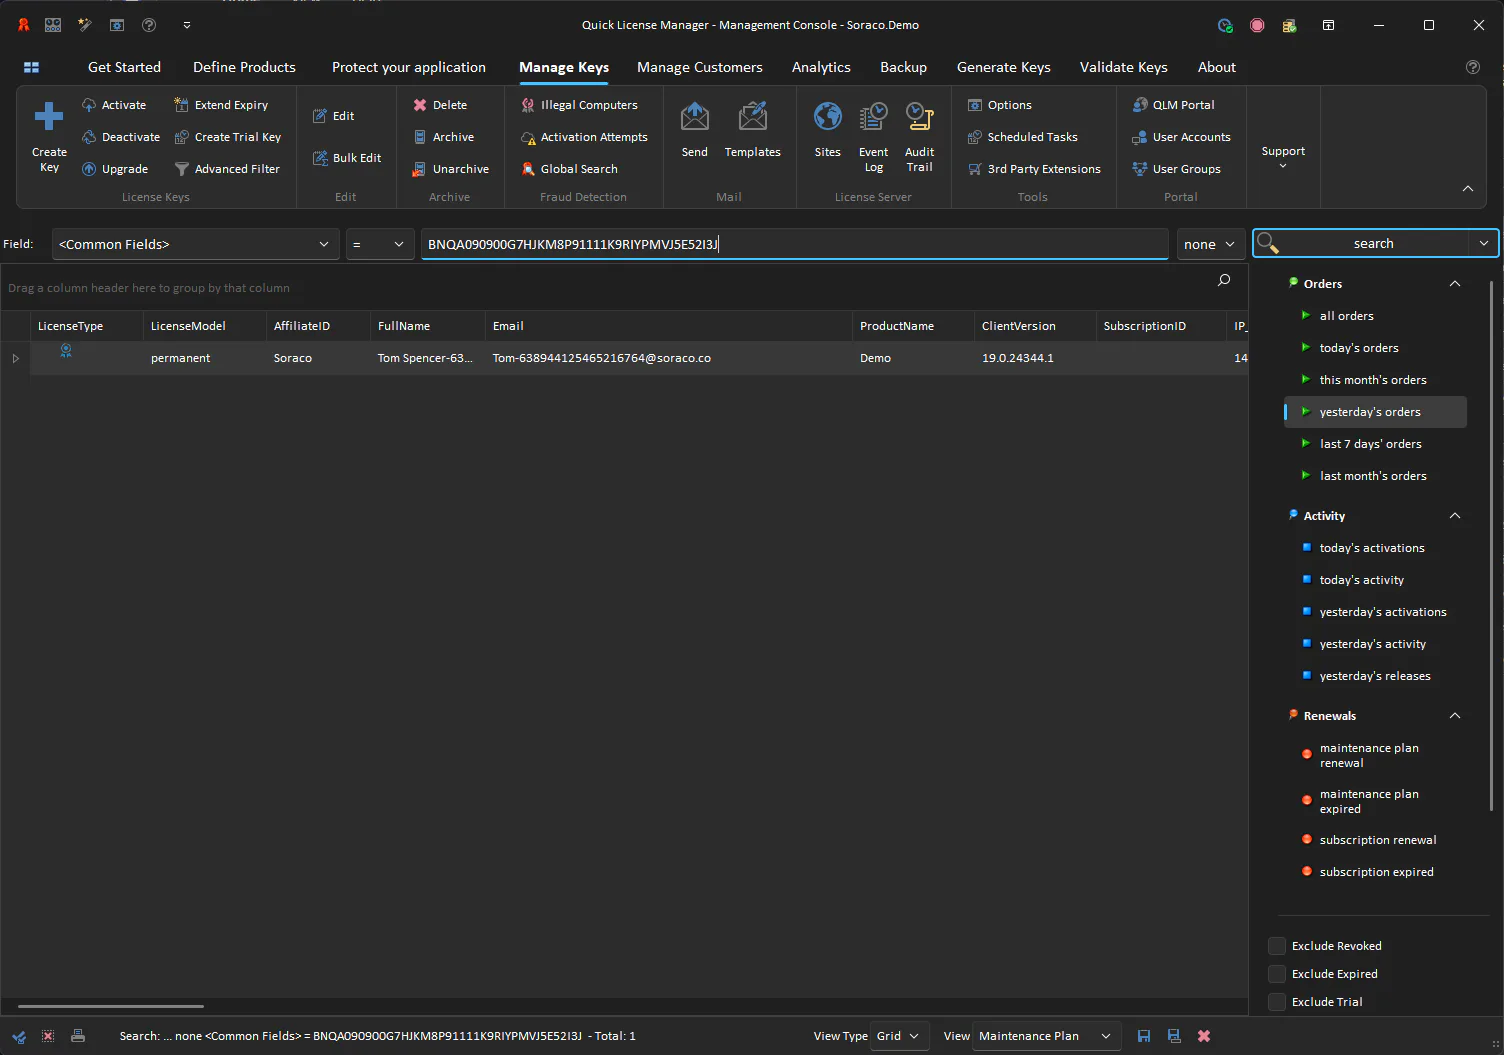Collapse the Renewals section

click(x=1455, y=716)
